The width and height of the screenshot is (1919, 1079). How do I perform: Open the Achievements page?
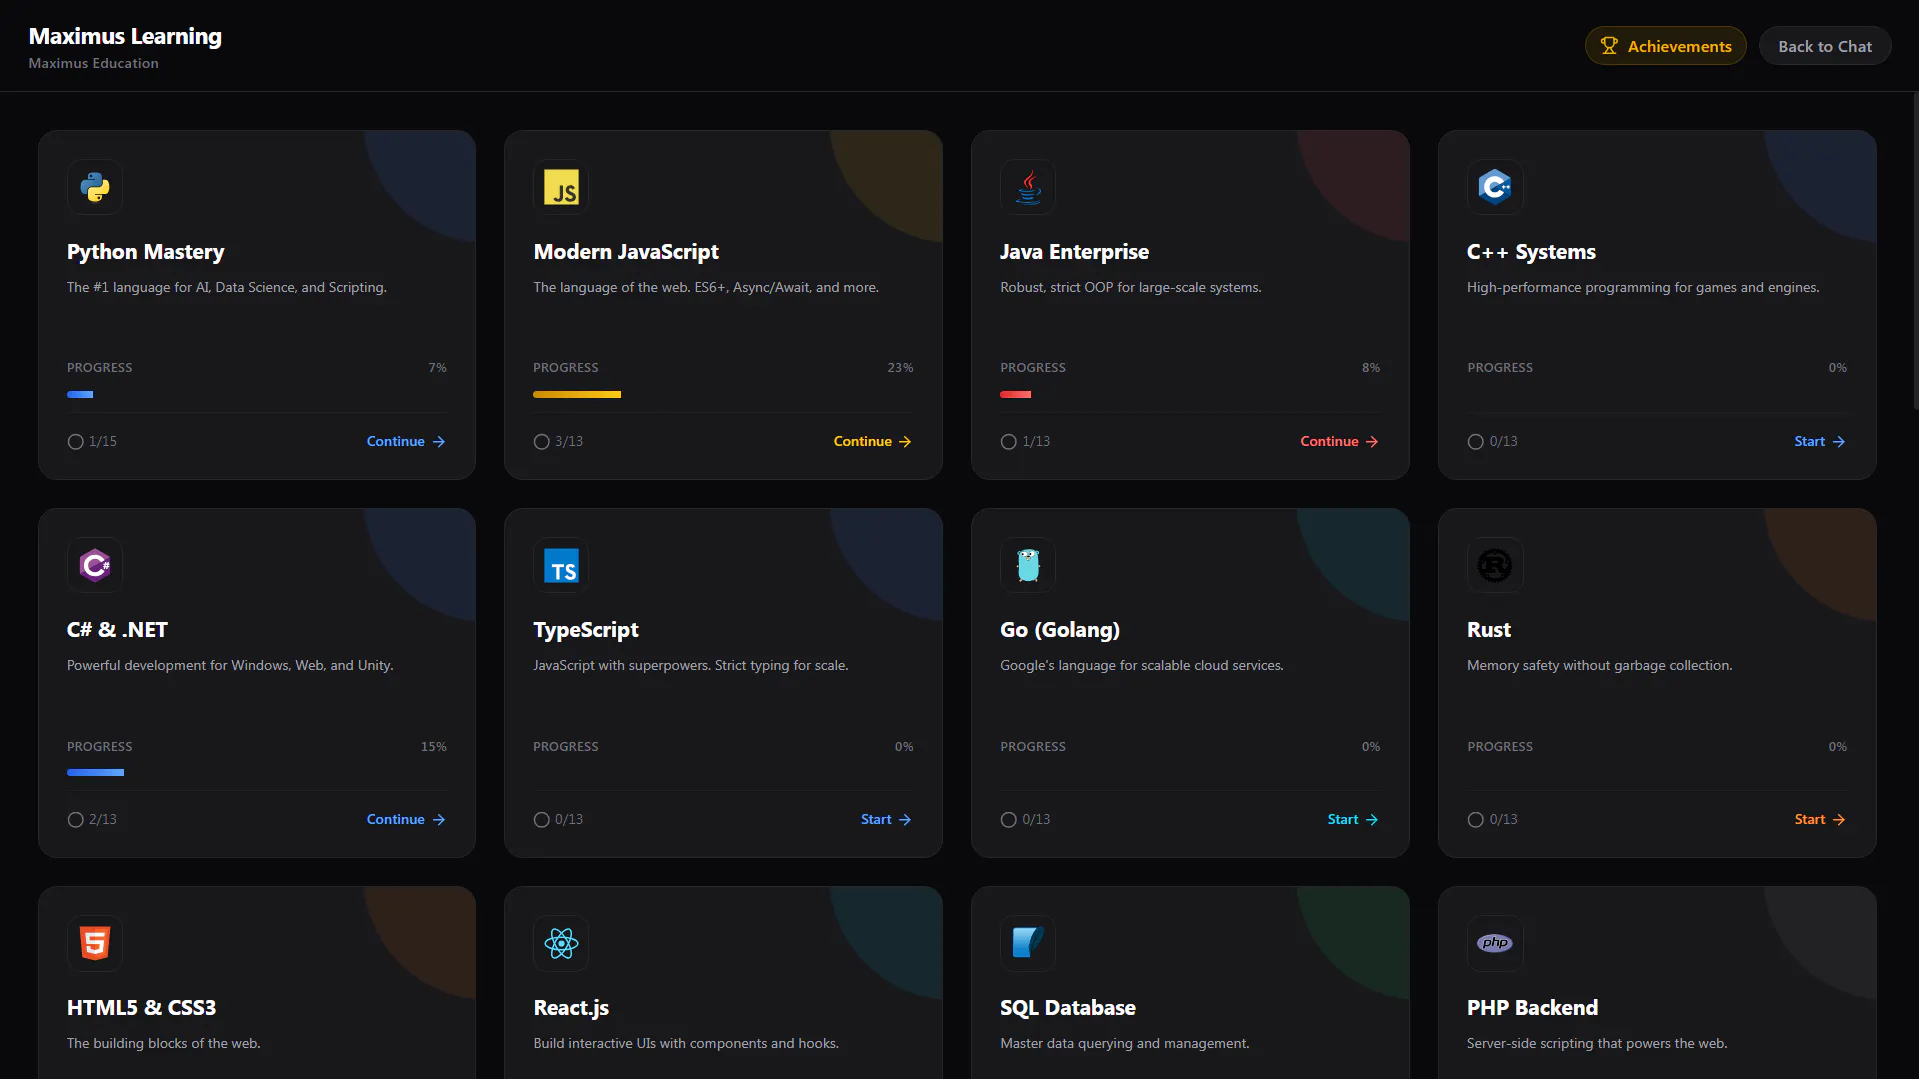(x=1665, y=46)
